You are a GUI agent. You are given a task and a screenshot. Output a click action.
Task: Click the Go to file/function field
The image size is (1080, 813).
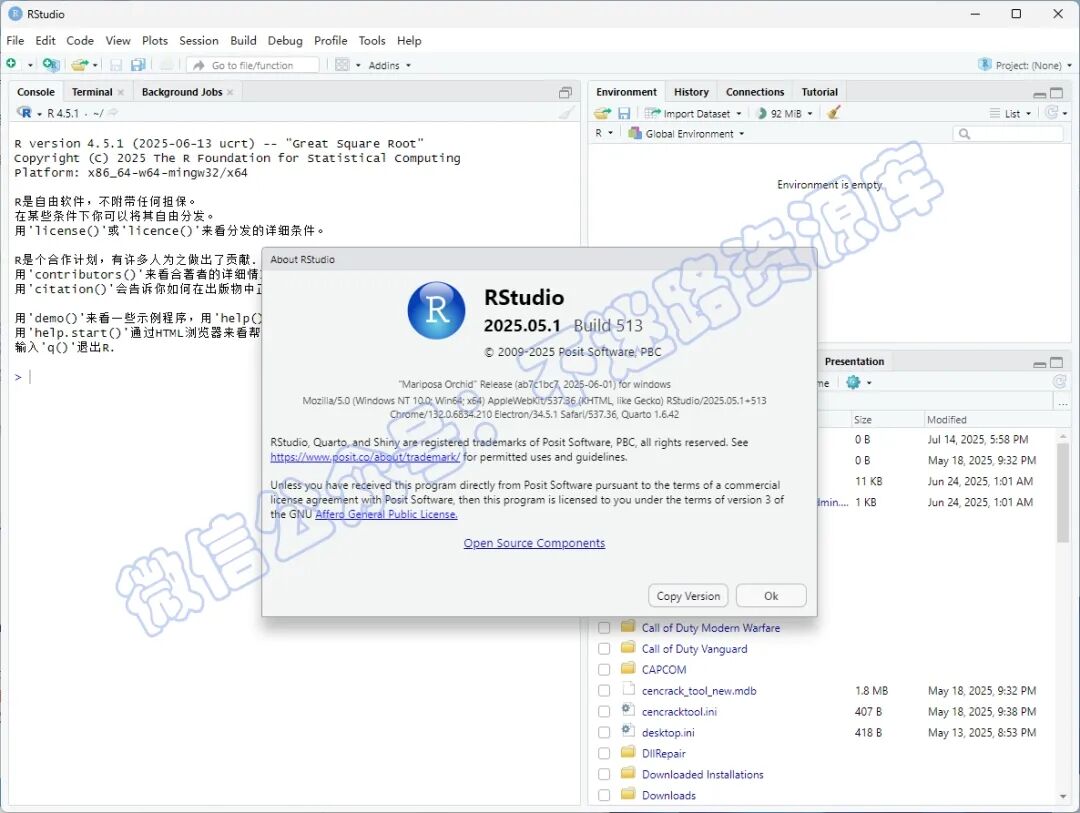(255, 65)
